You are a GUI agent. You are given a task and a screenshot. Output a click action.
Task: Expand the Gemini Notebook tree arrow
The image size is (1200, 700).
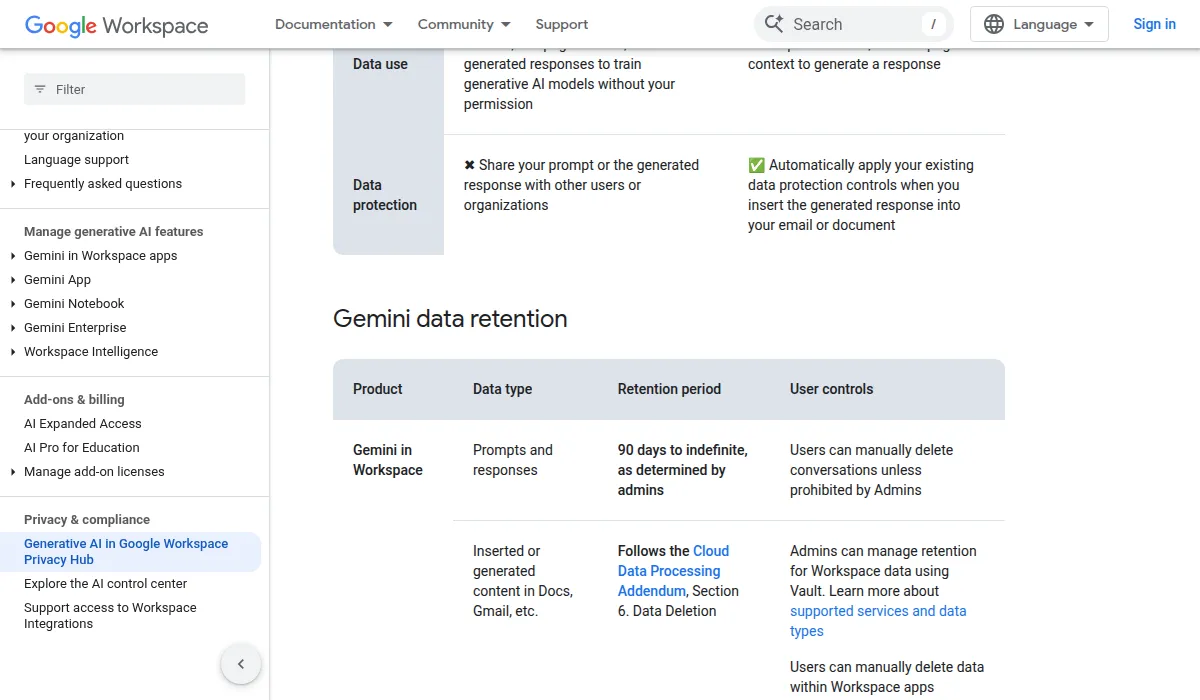[13, 304]
